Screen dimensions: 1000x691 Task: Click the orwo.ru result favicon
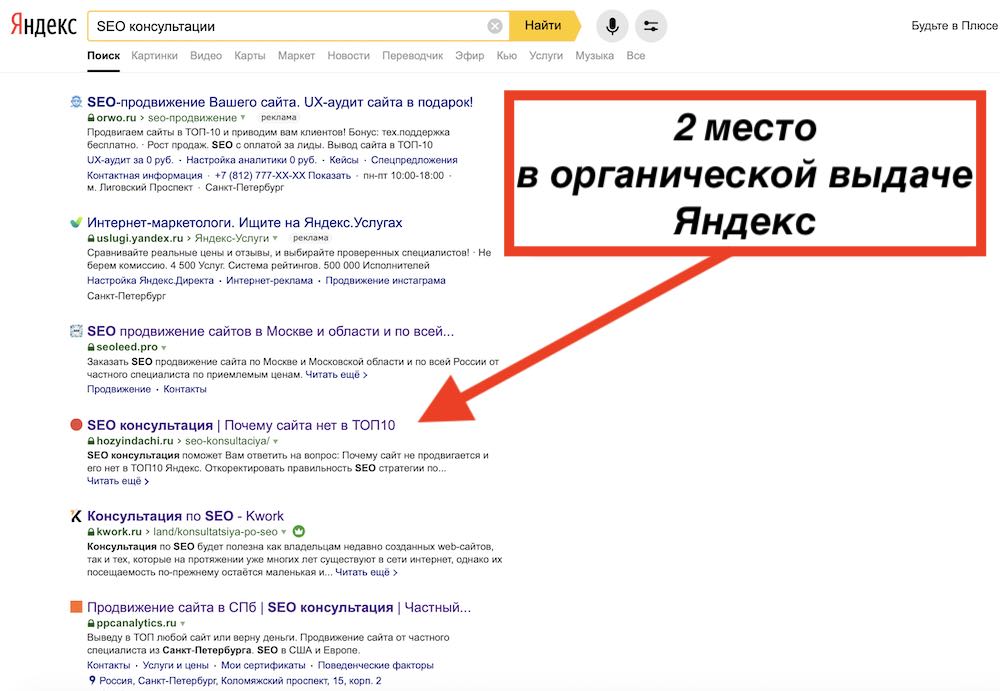(x=76, y=101)
